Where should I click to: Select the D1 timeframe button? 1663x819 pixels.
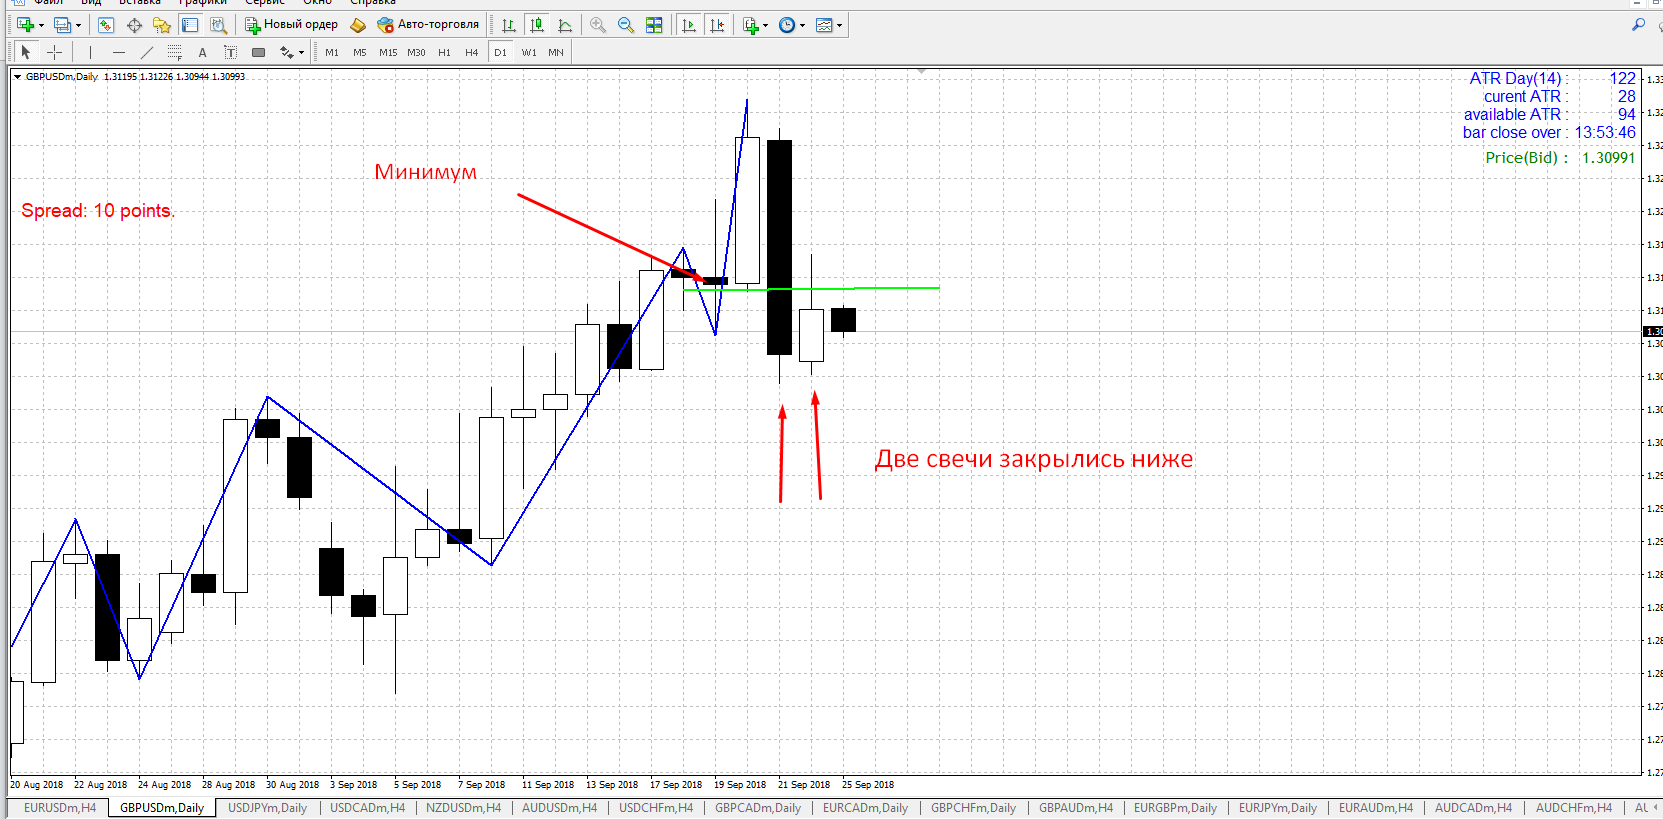click(501, 52)
